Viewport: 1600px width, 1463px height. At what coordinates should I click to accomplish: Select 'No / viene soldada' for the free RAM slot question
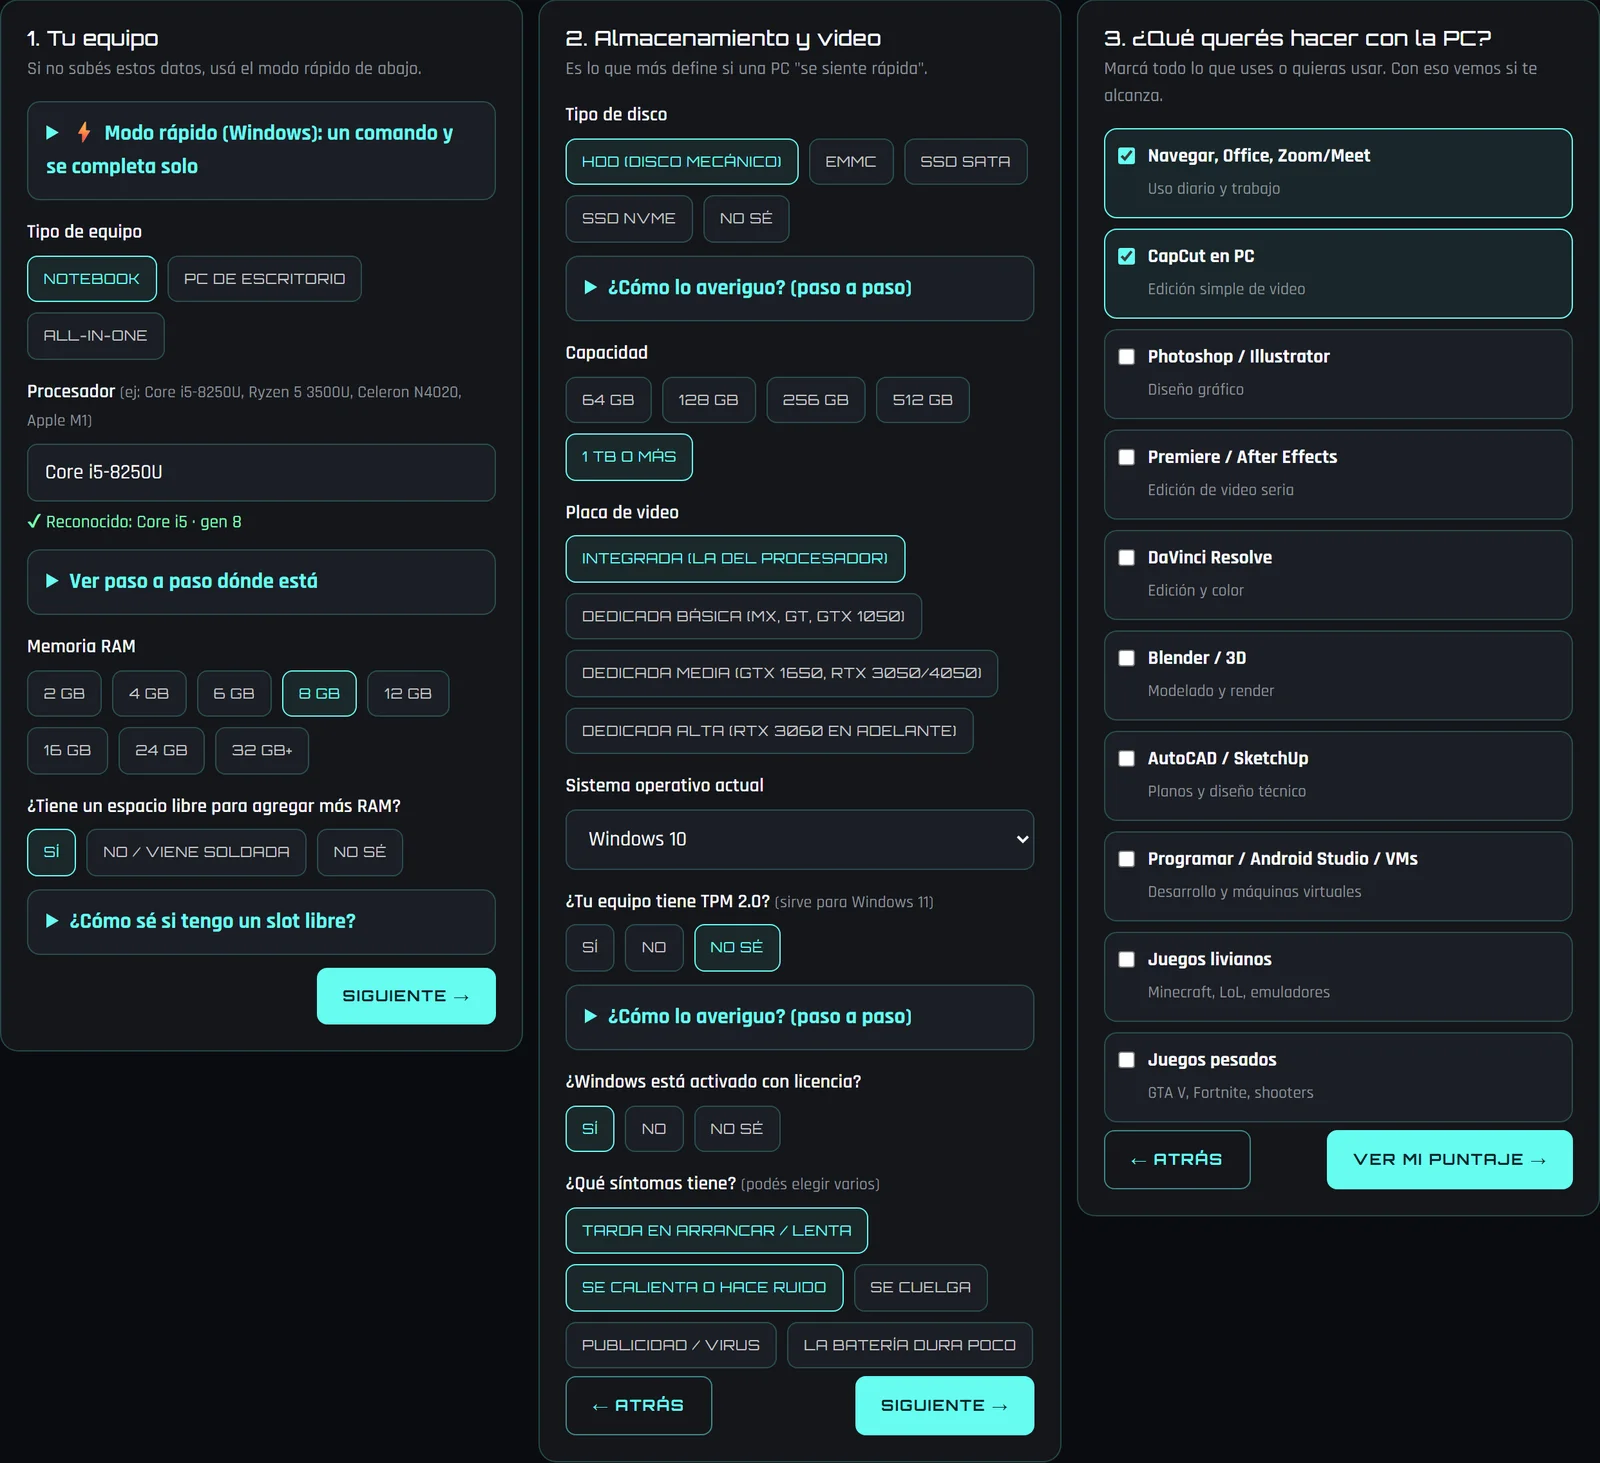coord(196,852)
